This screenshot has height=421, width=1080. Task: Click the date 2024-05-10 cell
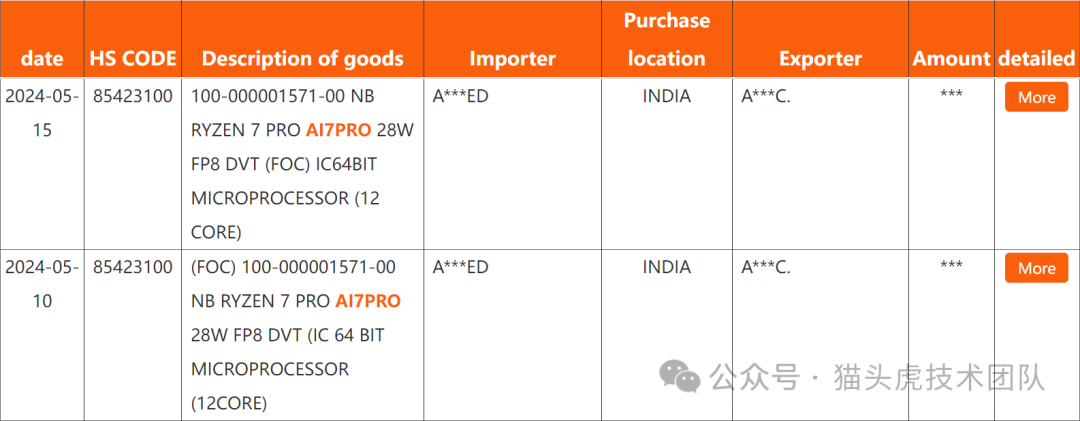tap(42, 284)
